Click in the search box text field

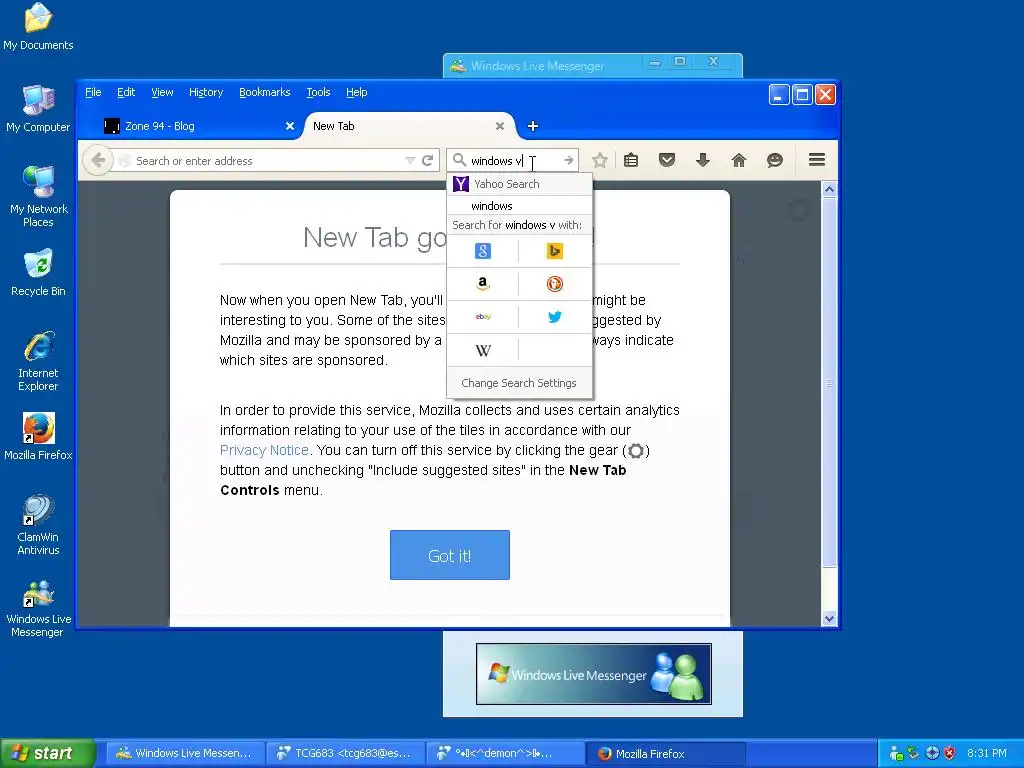coord(514,161)
